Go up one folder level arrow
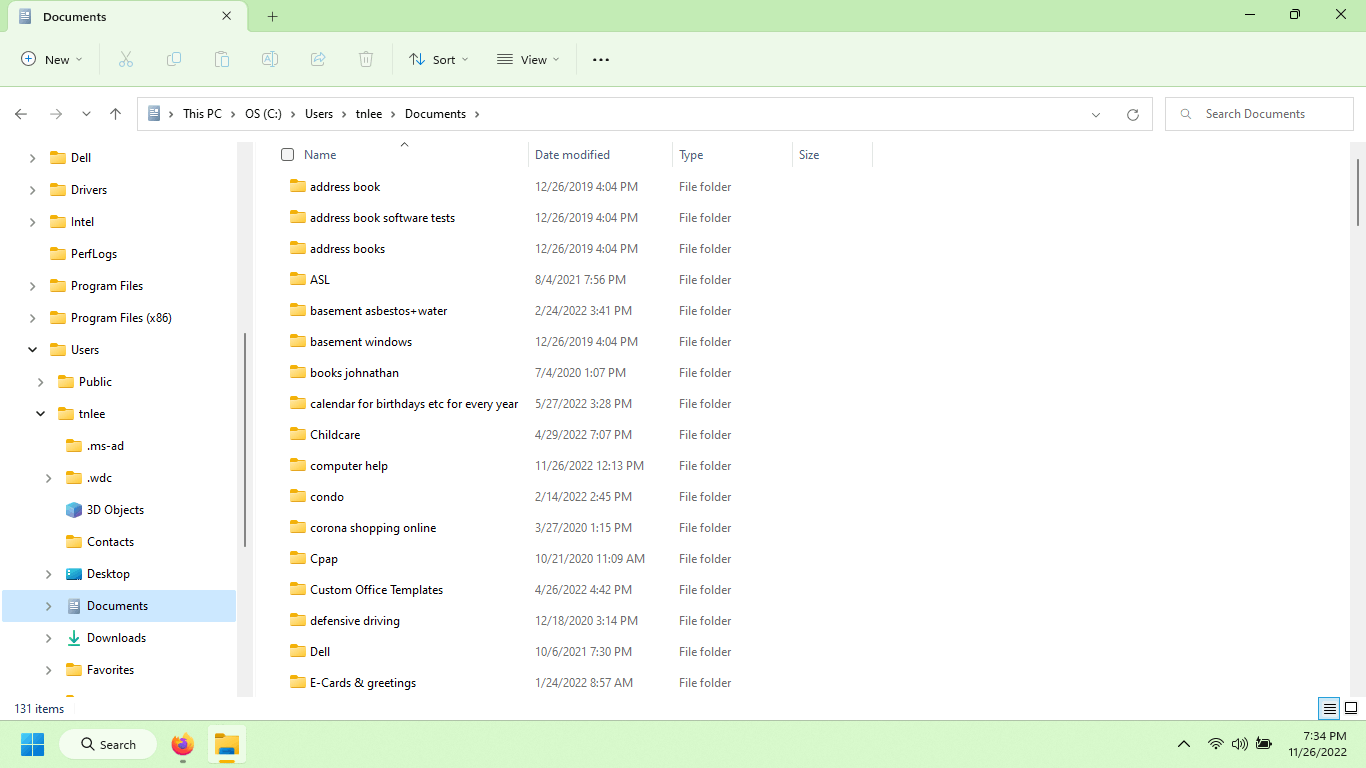This screenshot has width=1366, height=768. [116, 114]
